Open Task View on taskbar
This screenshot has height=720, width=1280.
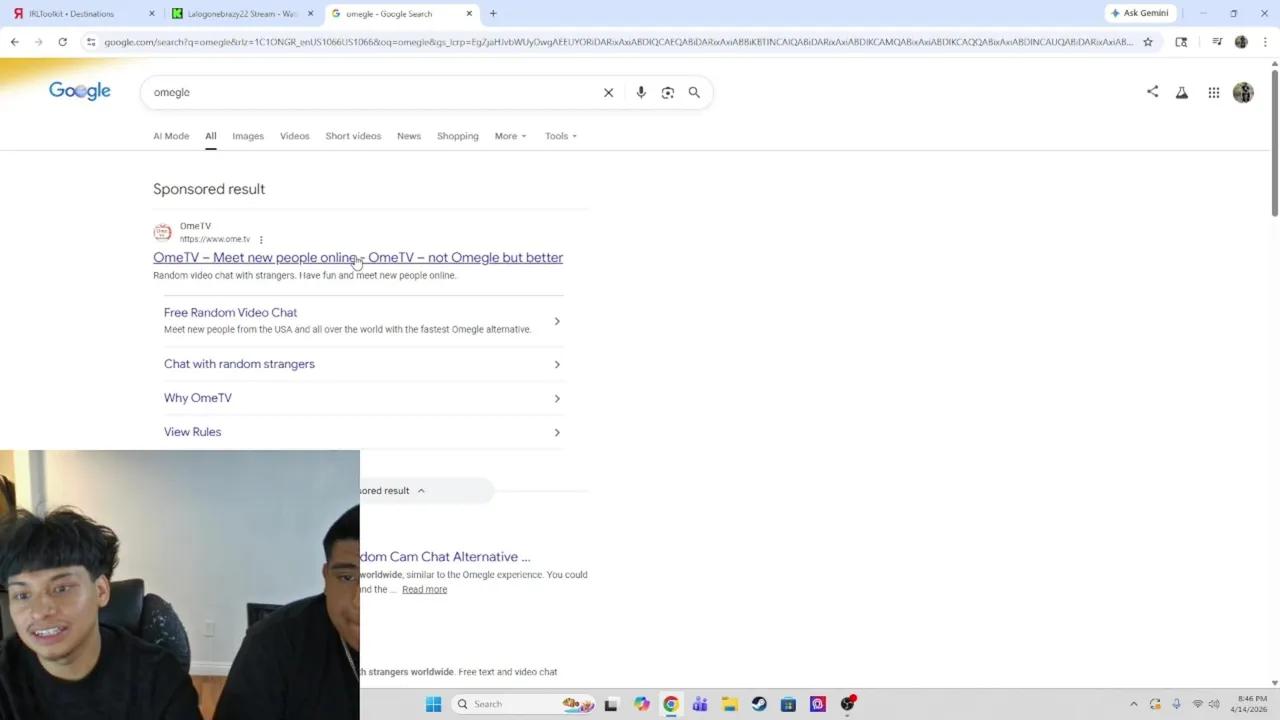coord(611,704)
